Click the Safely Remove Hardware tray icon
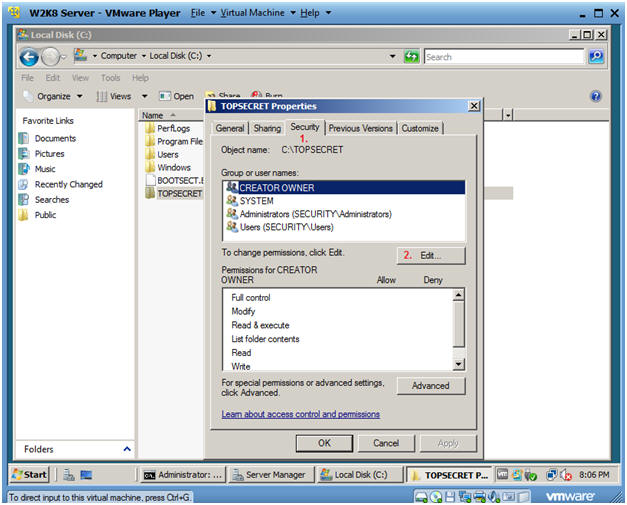 (x=531, y=475)
